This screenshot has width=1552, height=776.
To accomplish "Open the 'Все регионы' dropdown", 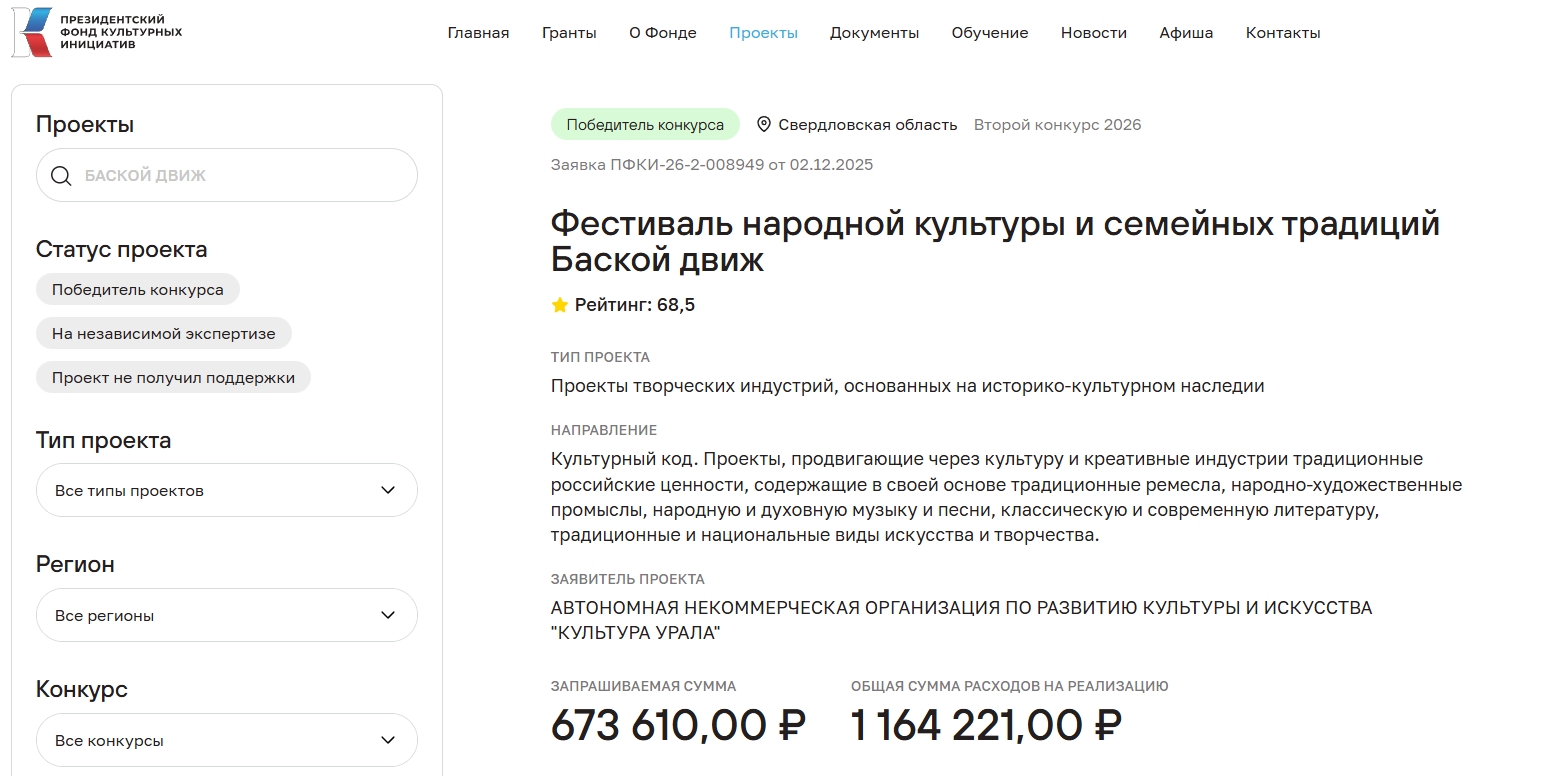I will pyautogui.click(x=226, y=616).
